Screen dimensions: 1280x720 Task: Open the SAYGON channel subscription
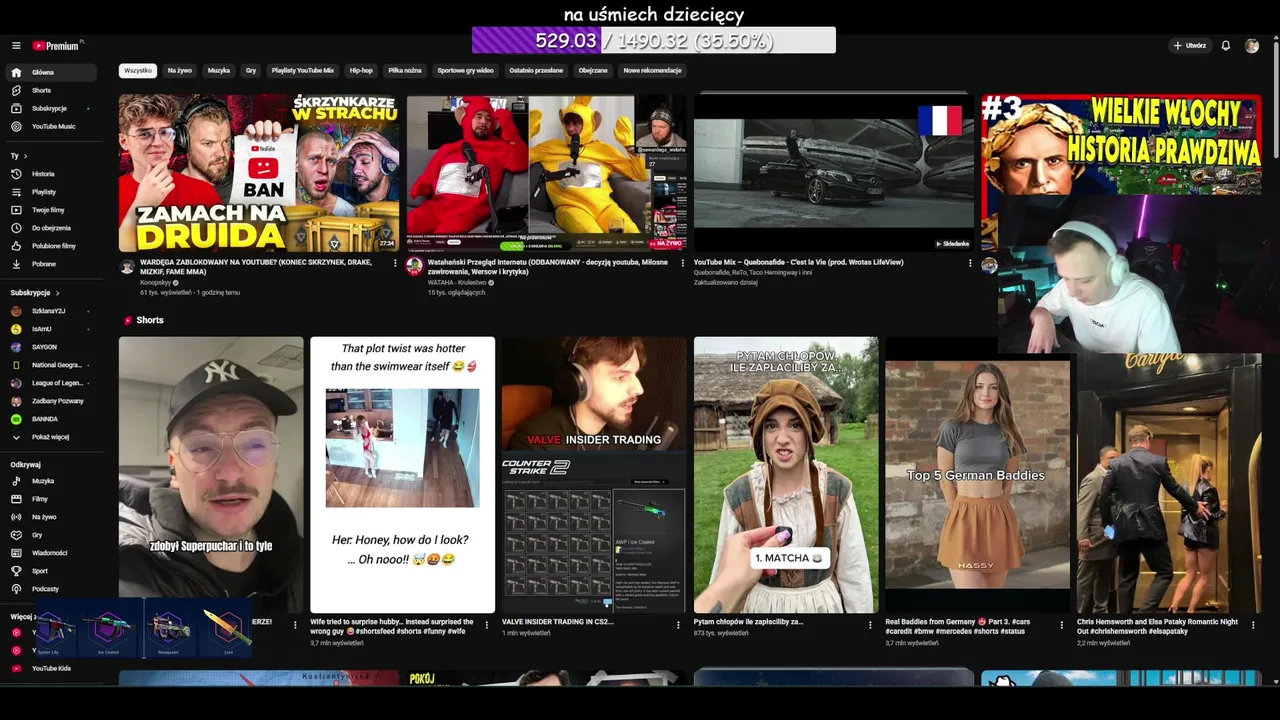click(x=52, y=347)
